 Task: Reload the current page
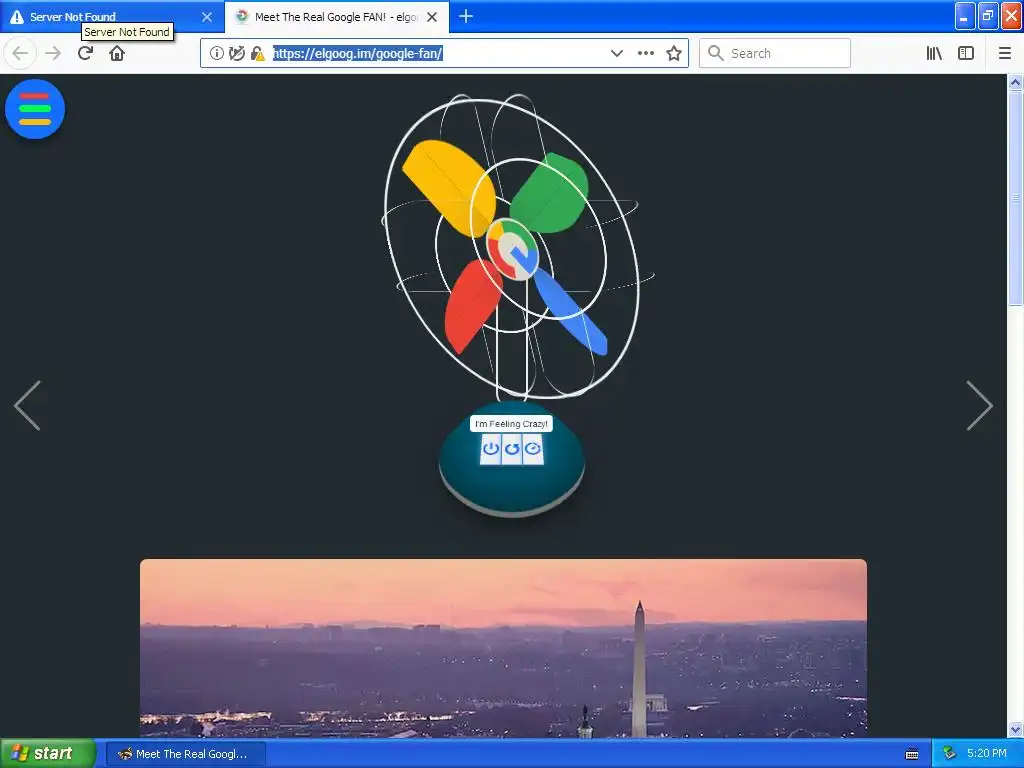tap(85, 53)
